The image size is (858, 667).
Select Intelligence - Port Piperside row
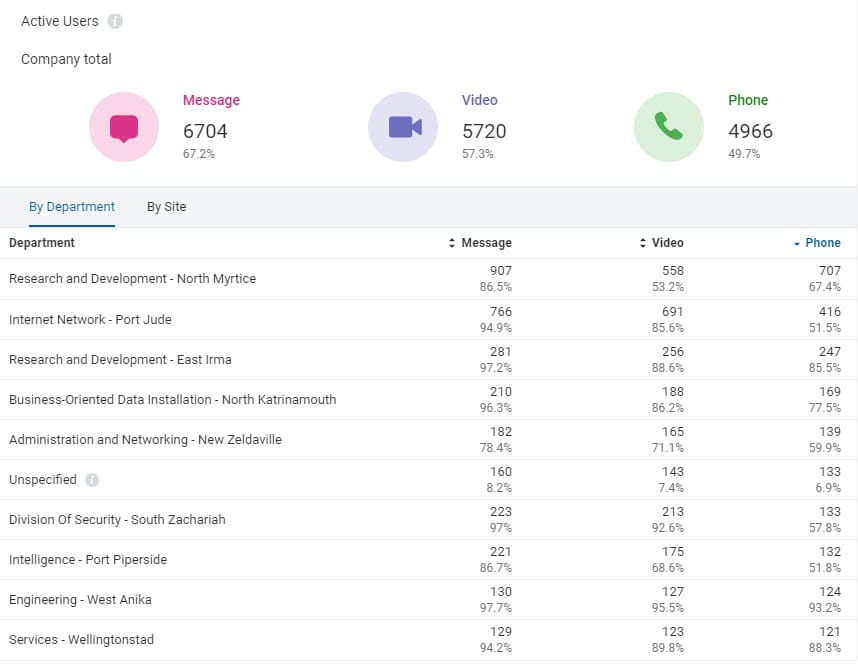[x=88, y=560]
